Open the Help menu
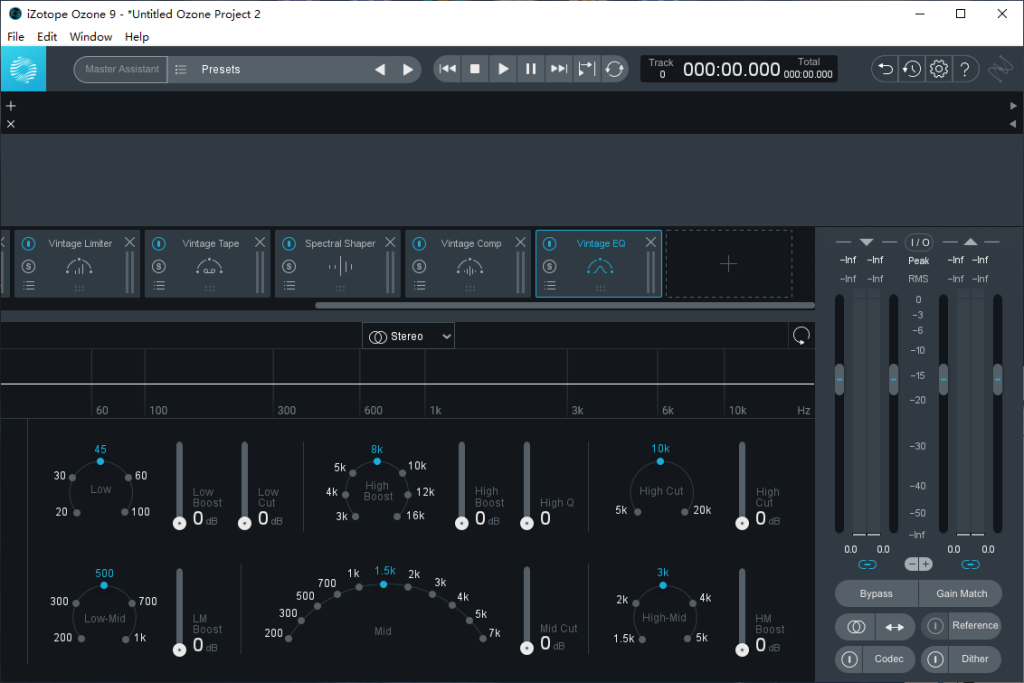Image resolution: width=1024 pixels, height=683 pixels. click(137, 37)
